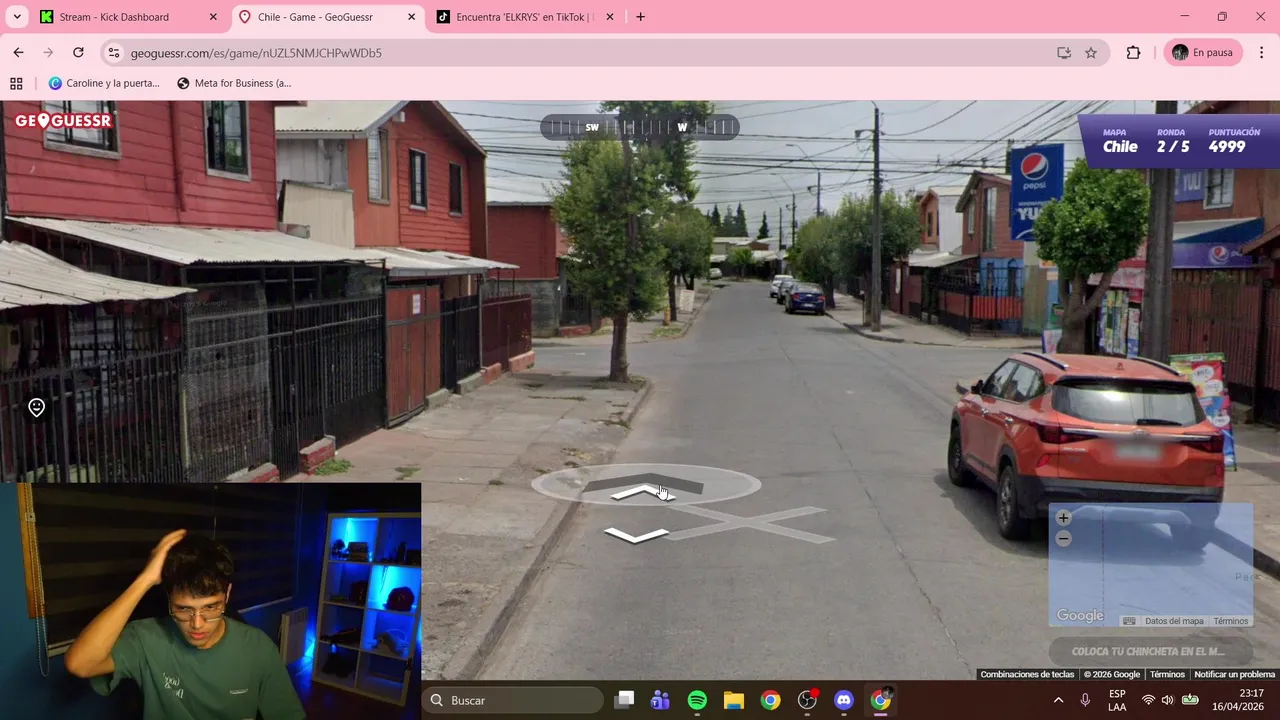Viewport: 1280px width, 720px height.
Task: Open 'Caroline y la puerta...' bookmark
Action: pyautogui.click(x=104, y=83)
